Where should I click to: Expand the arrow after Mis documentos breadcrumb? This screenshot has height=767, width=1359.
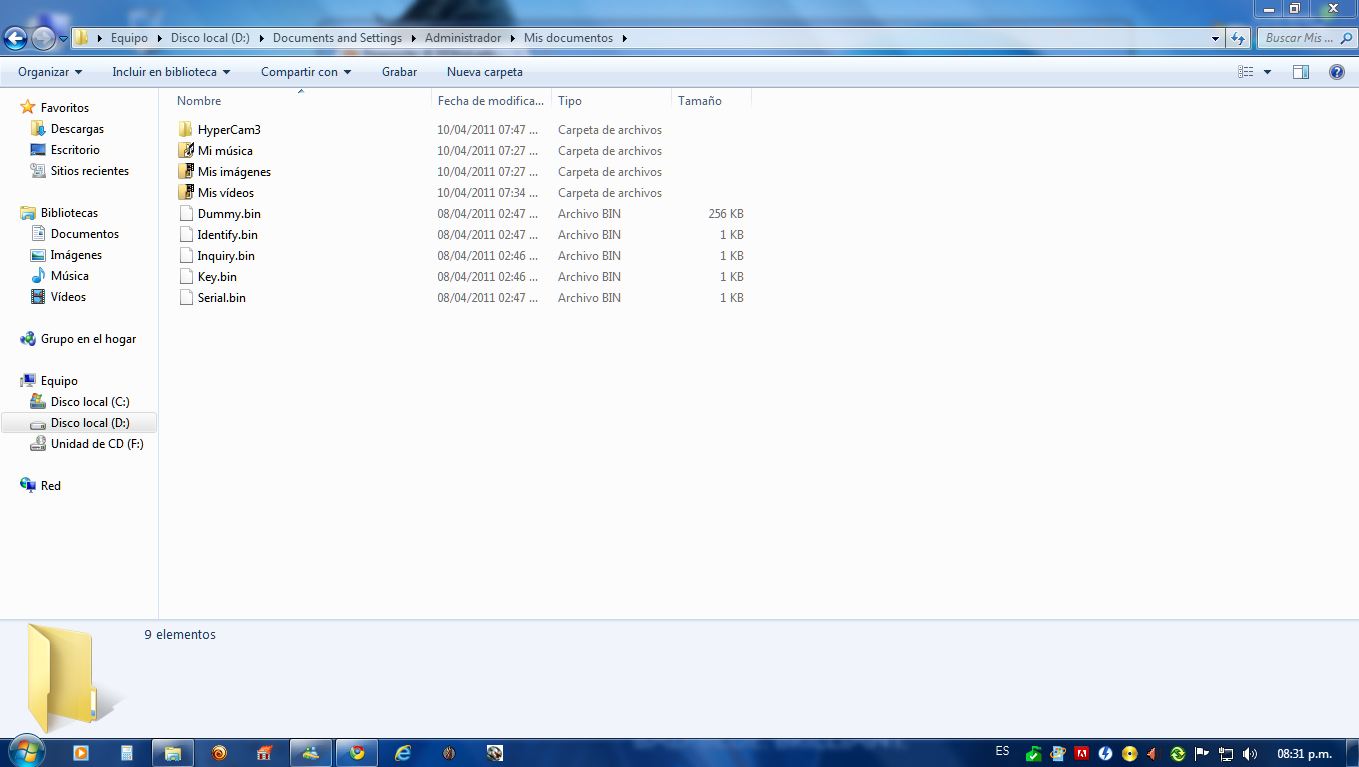pyautogui.click(x=625, y=38)
